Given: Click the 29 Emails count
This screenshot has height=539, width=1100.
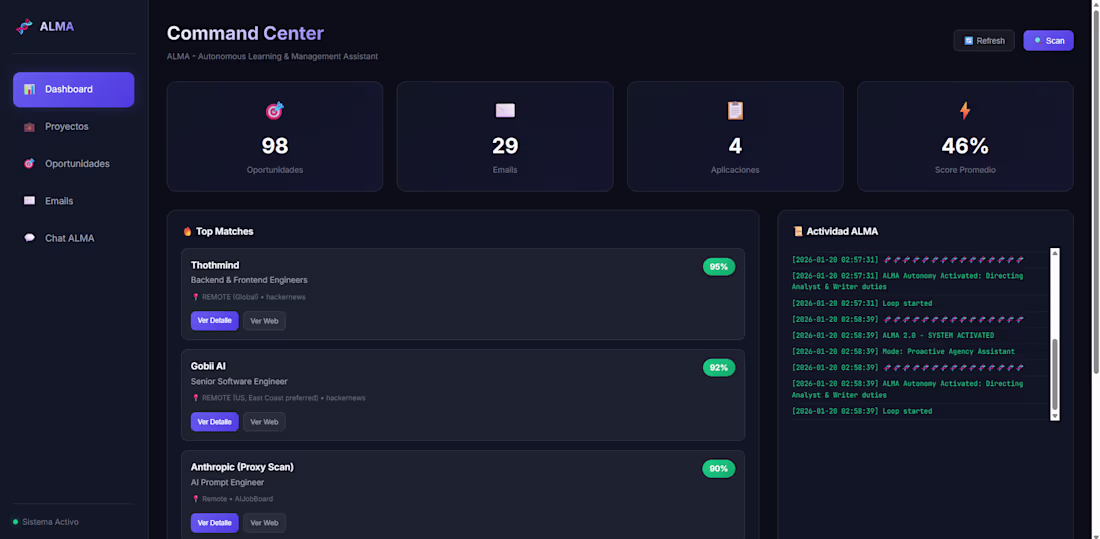Looking at the screenshot, I should (x=505, y=145).
